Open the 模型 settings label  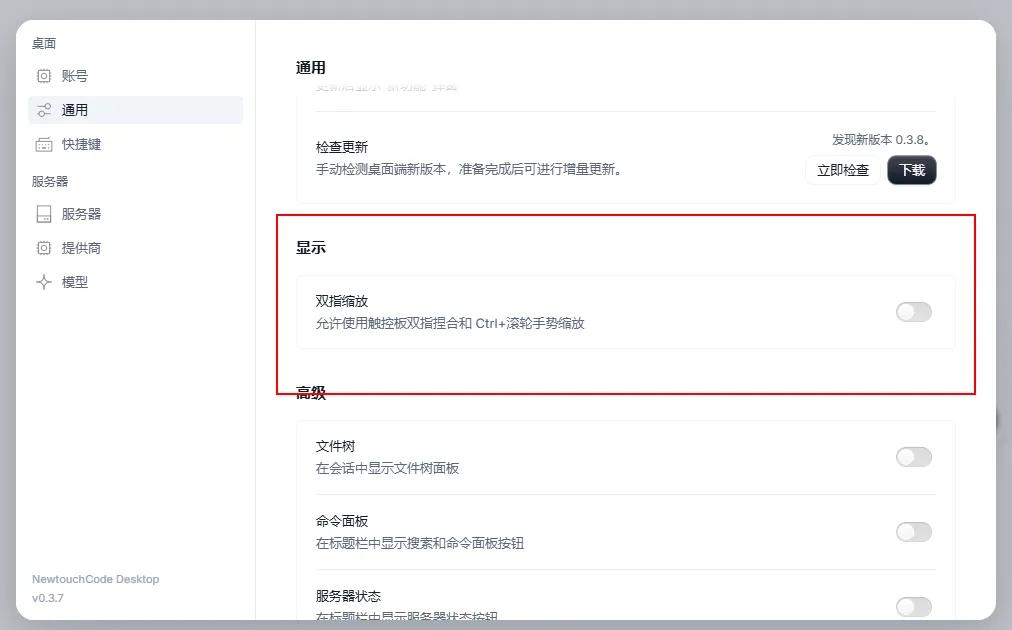[75, 282]
